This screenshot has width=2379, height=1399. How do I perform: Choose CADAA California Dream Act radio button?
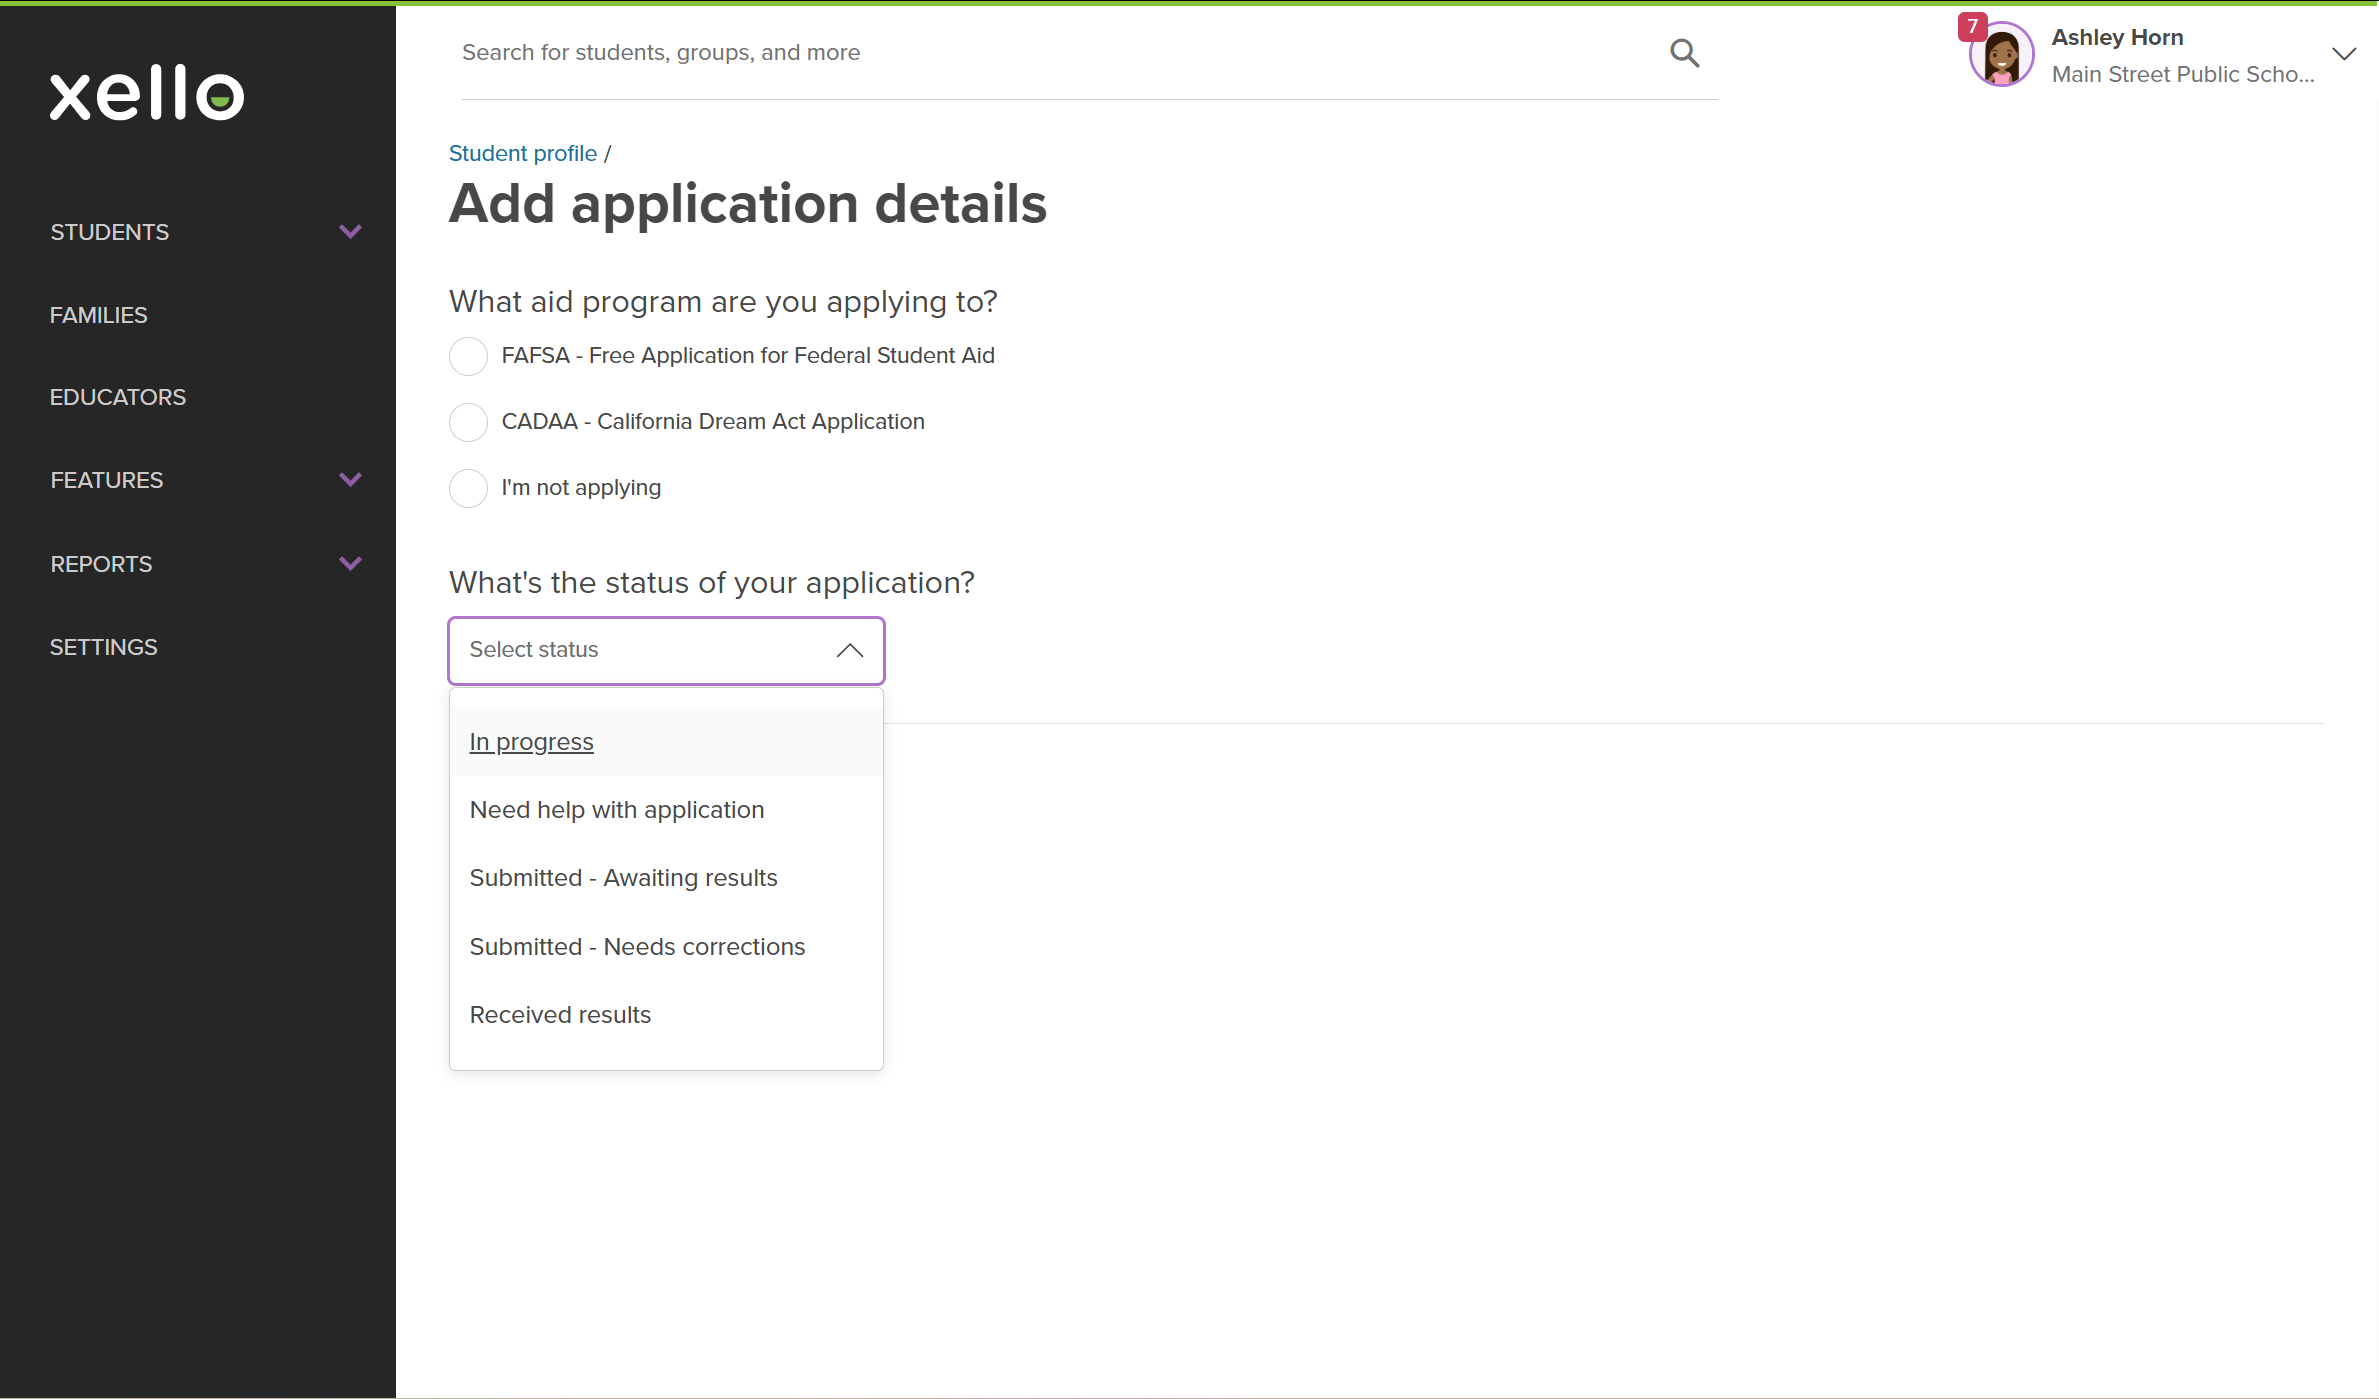tap(468, 422)
